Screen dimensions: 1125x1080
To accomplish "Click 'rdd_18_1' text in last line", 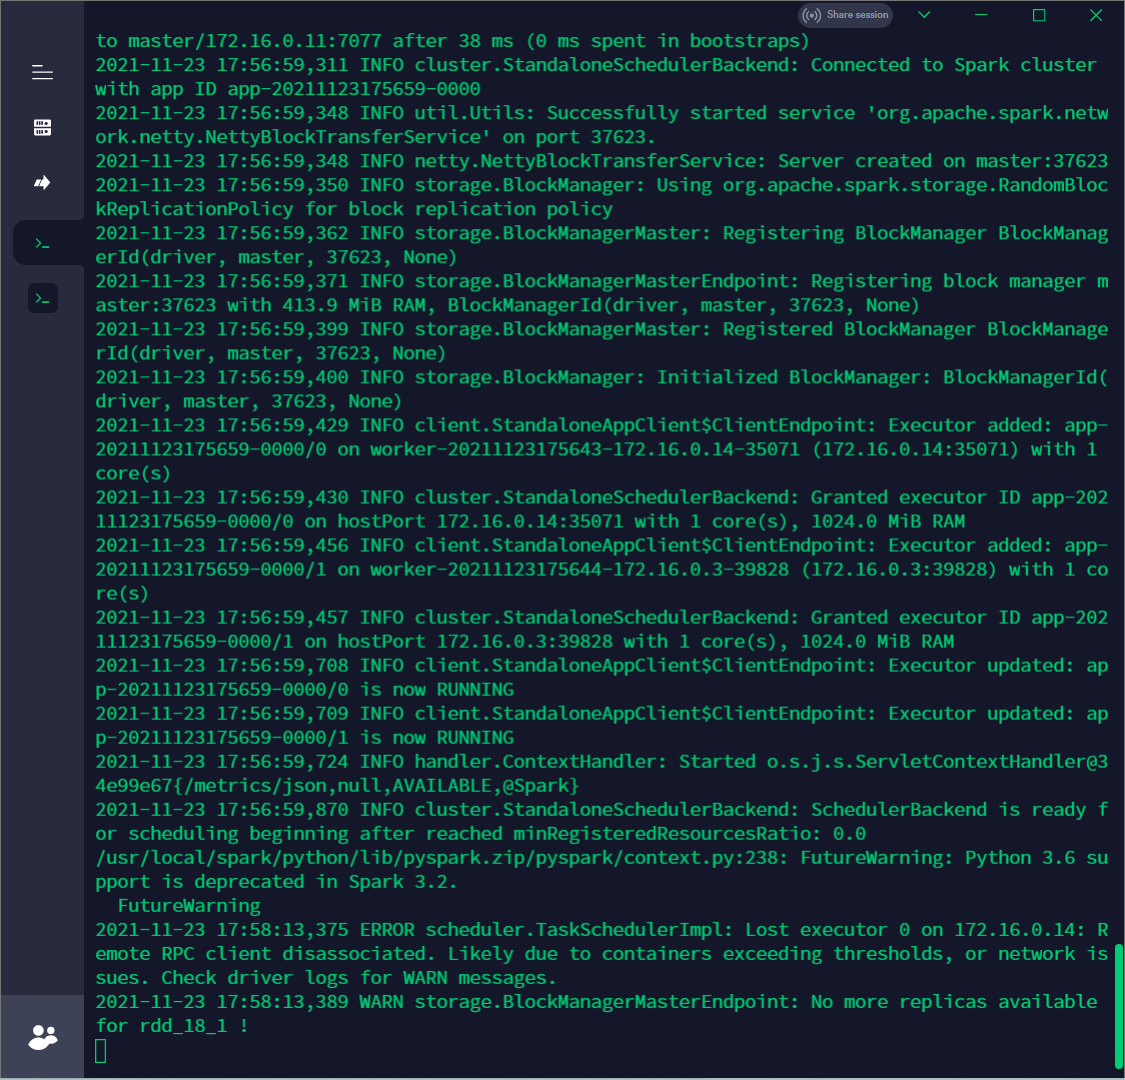I will [x=184, y=1026].
